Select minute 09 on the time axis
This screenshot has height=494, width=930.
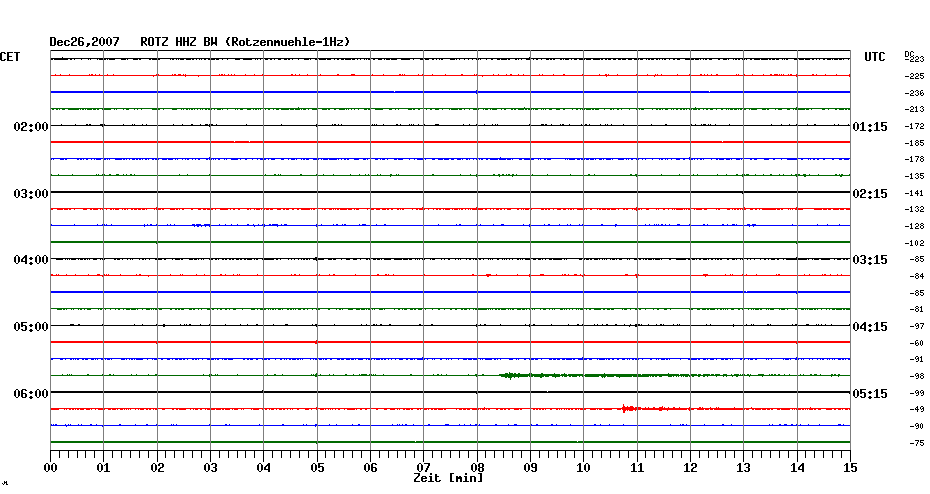tap(530, 467)
